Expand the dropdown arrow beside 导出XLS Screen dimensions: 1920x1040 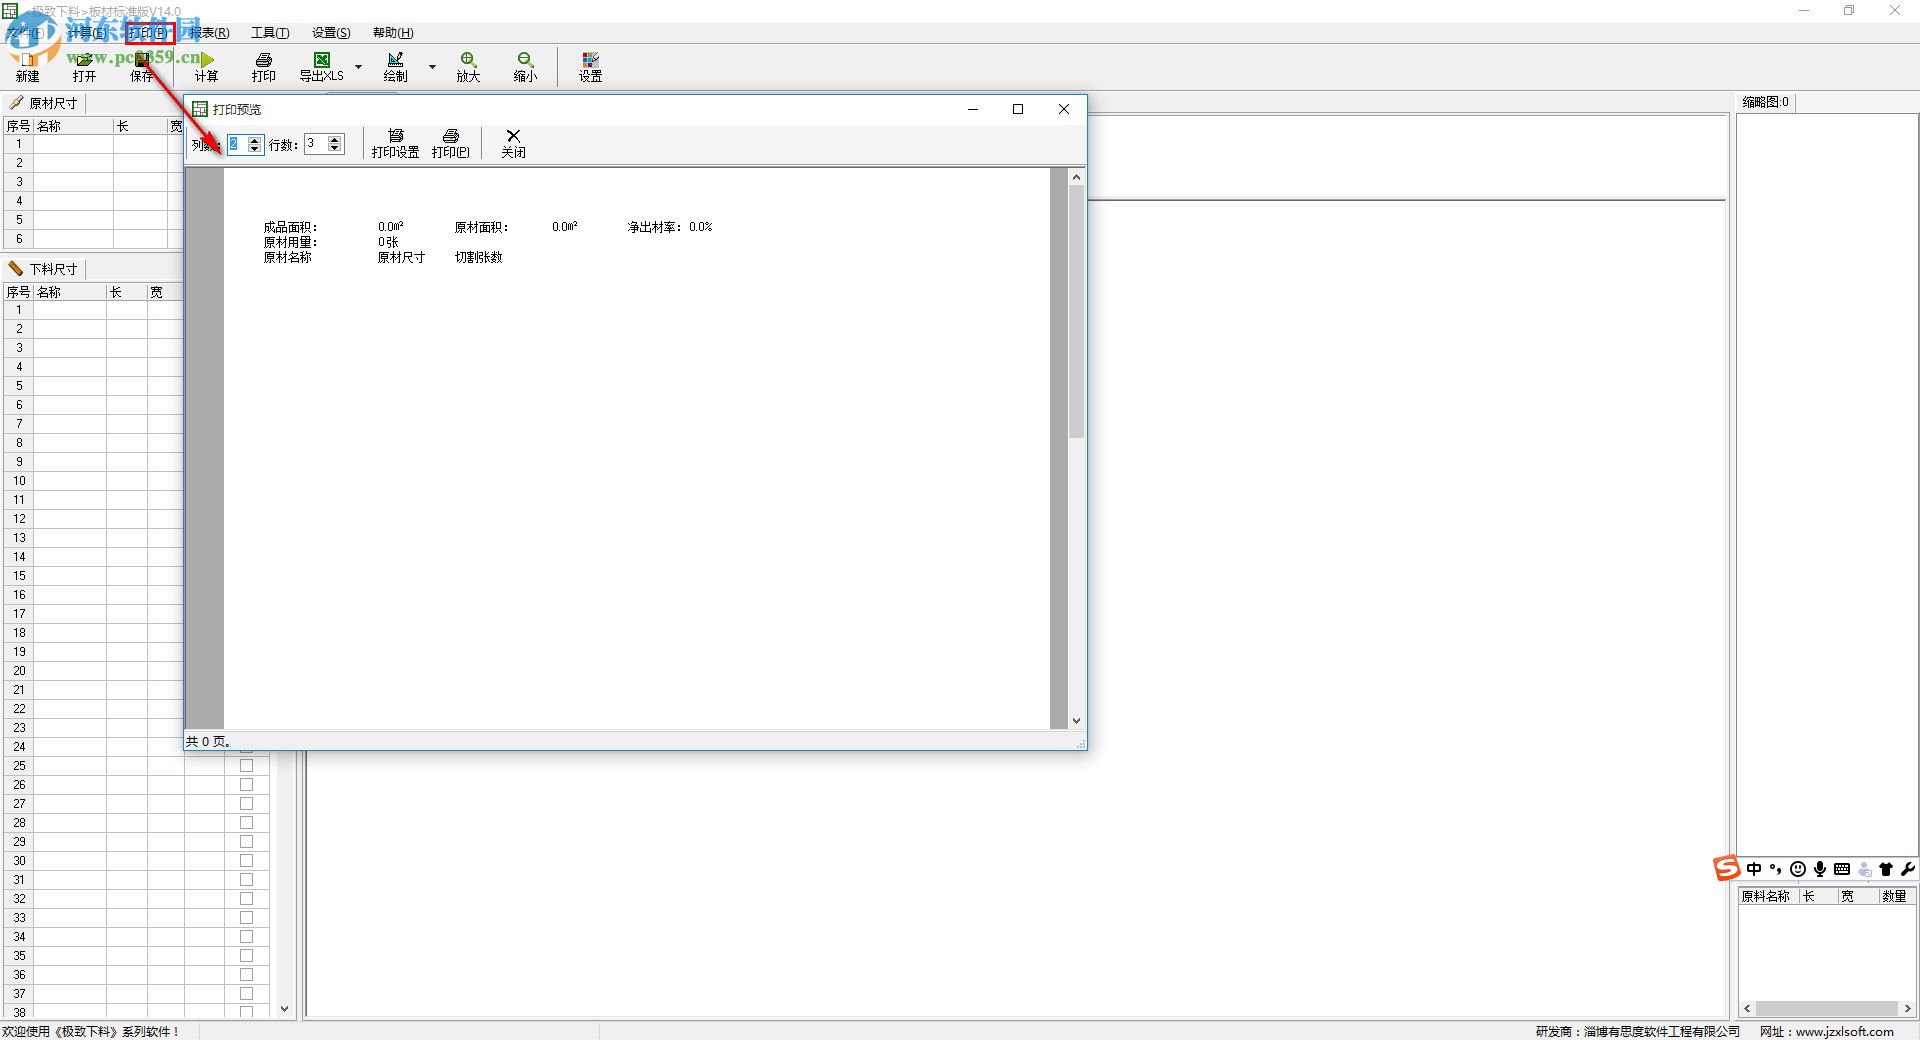click(358, 67)
